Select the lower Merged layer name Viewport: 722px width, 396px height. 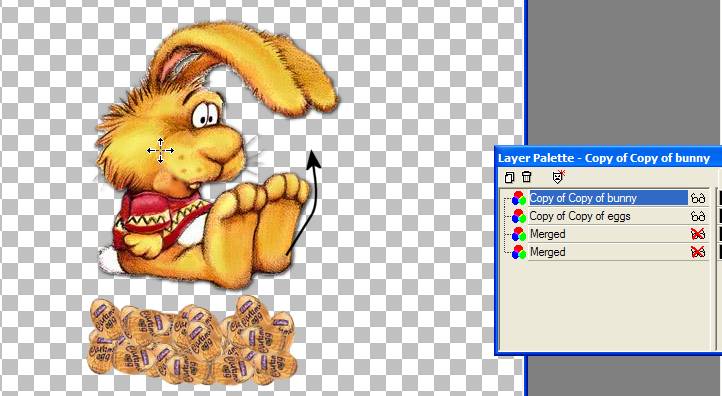(547, 252)
